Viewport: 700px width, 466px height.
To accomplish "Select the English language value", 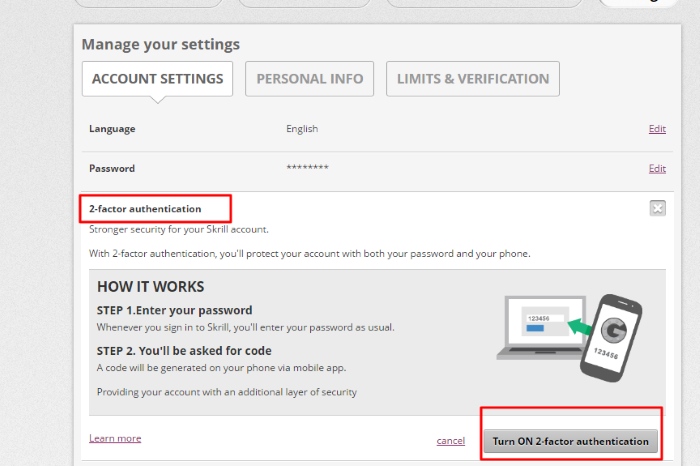I will [302, 129].
